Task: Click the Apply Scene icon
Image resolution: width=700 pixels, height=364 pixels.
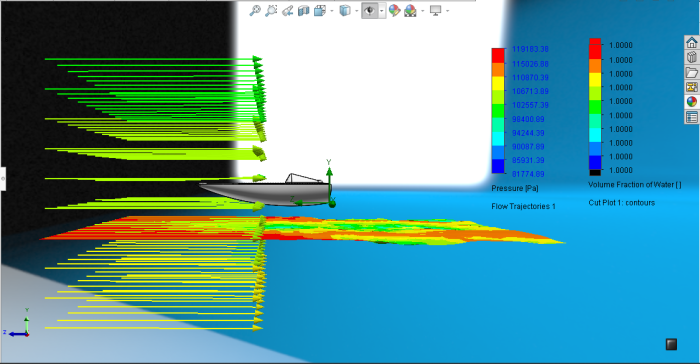Action: point(410,10)
